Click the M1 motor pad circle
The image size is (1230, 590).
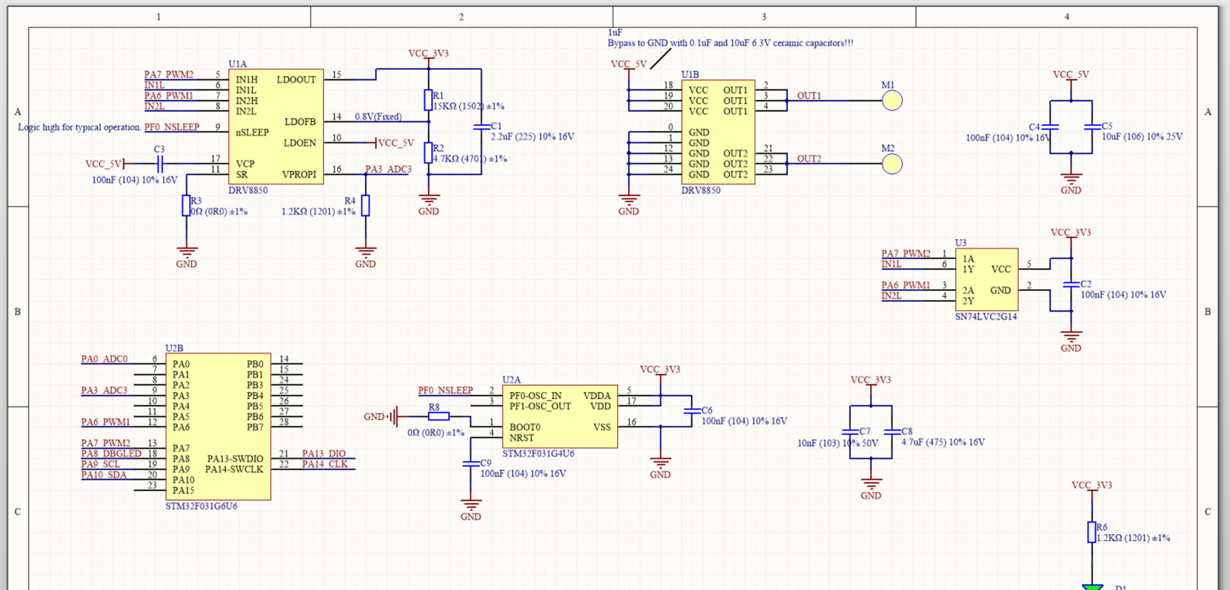pos(891,100)
